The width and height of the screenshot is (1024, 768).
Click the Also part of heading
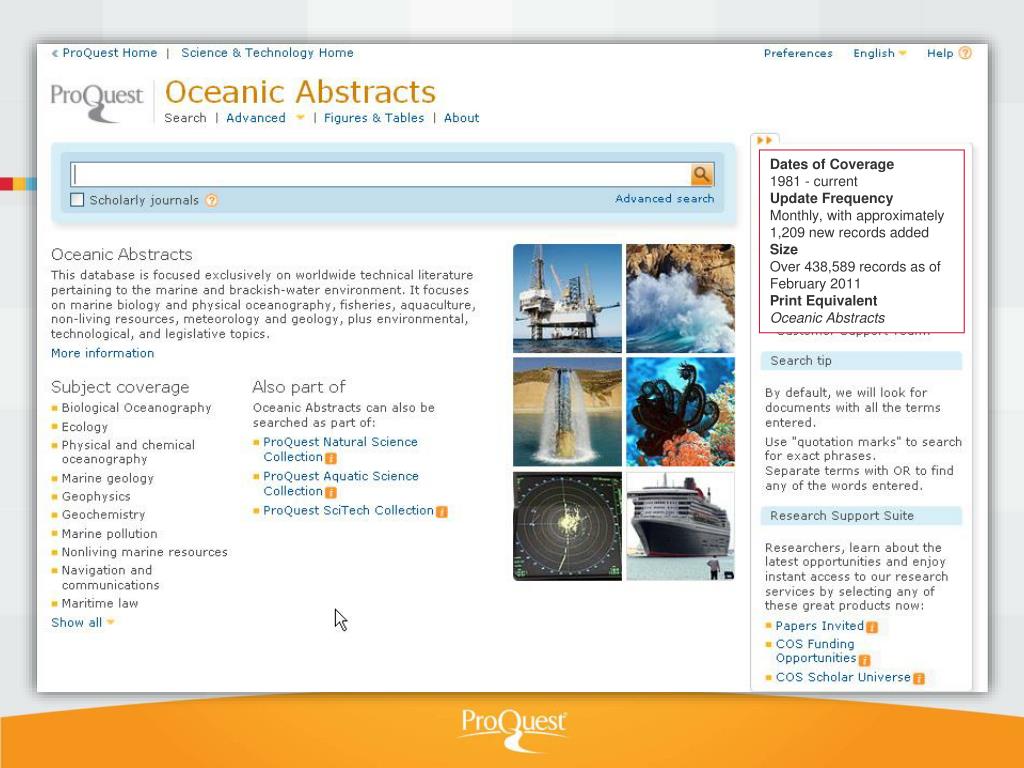[x=299, y=387]
